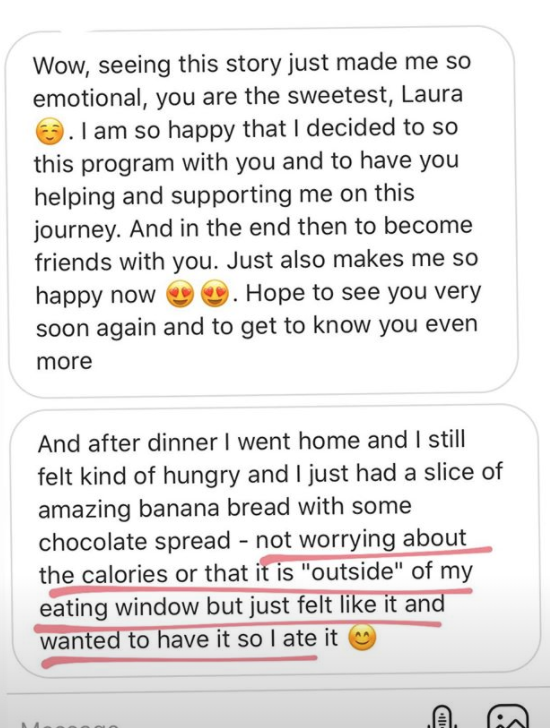
Task: Click the name 'Laura' in the first message
Action: click(x=432, y=94)
